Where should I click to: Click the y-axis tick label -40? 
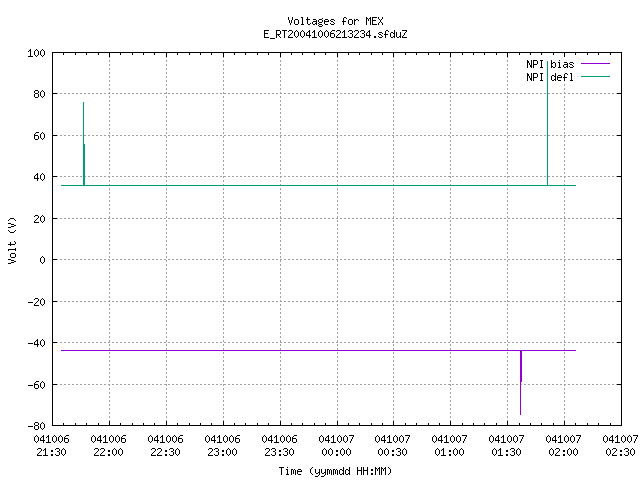(x=36, y=343)
